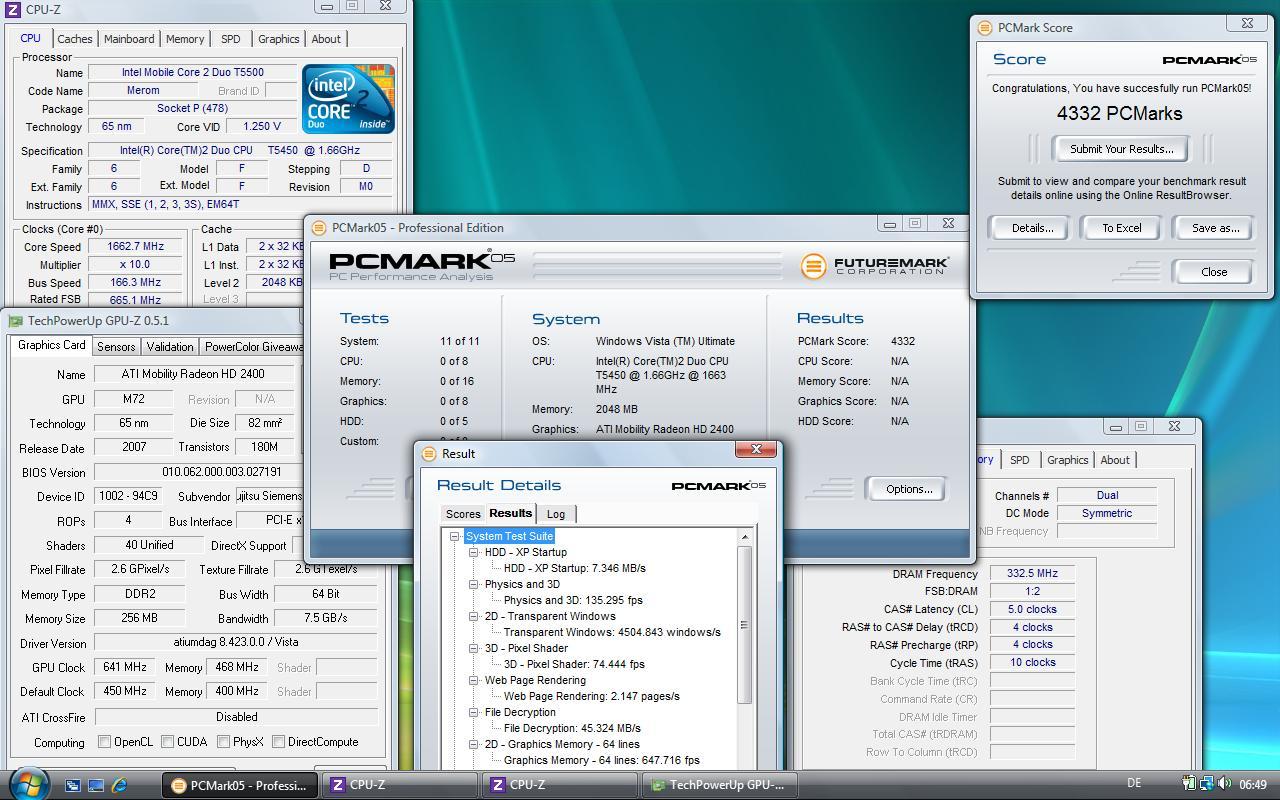Open PowerColor Giveaway tab in GPU-Z
This screenshot has height=800, width=1280.
(252, 346)
